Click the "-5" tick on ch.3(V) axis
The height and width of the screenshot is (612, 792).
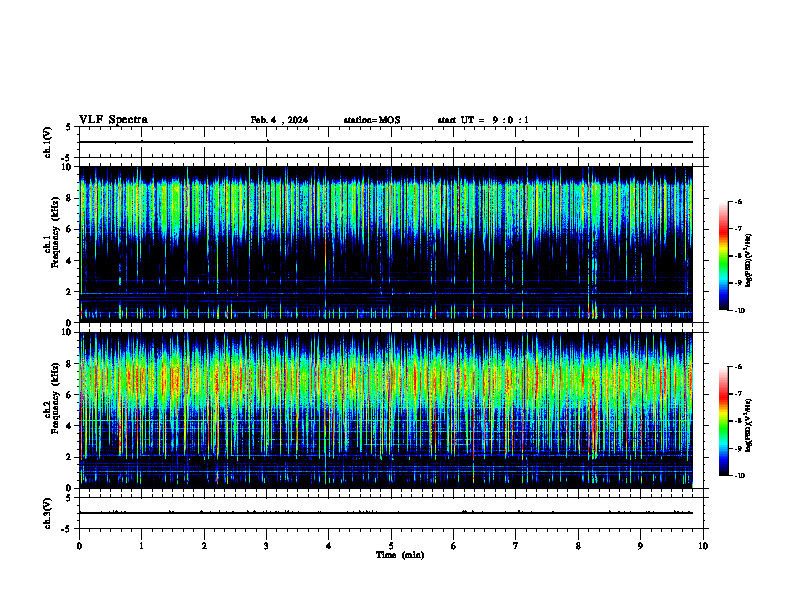pyautogui.click(x=68, y=529)
